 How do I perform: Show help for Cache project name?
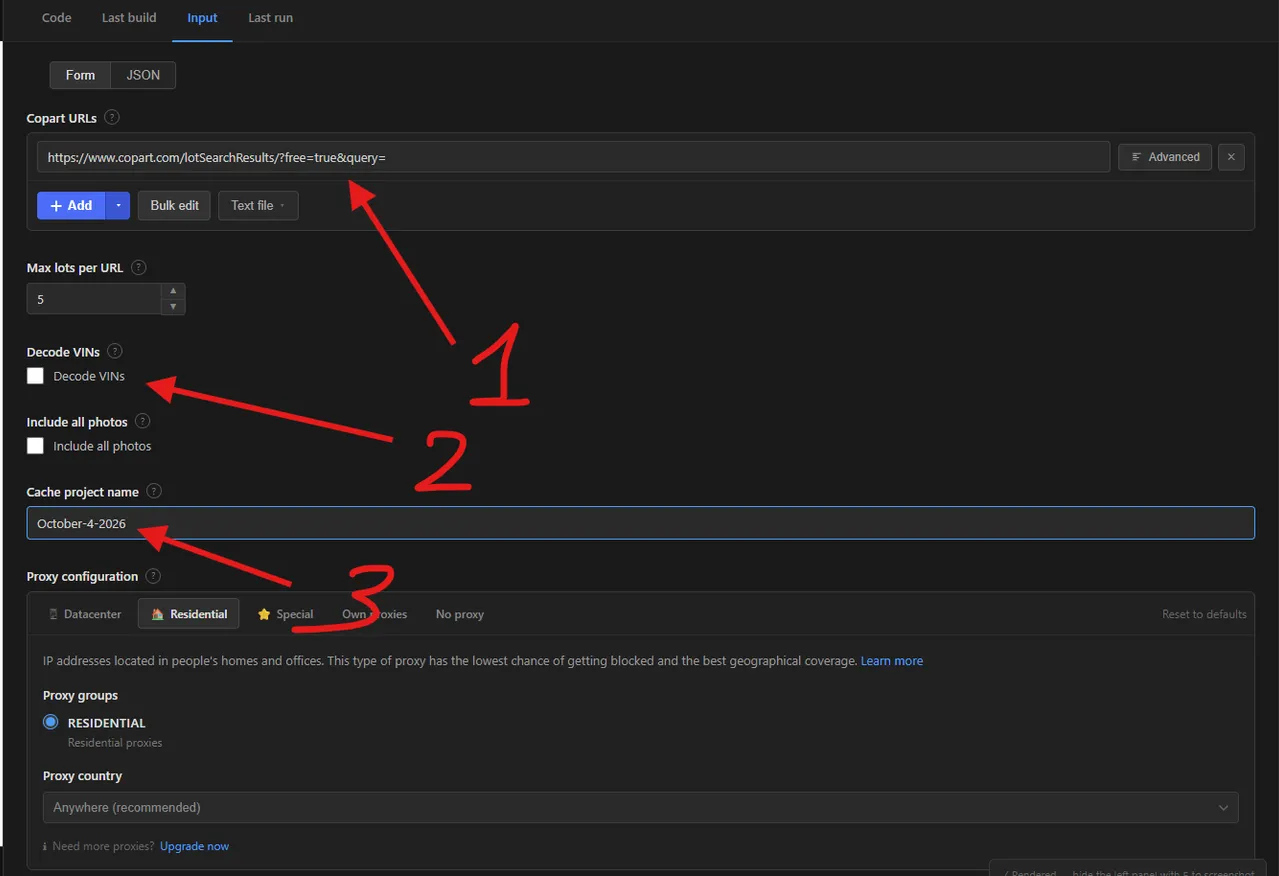tap(154, 491)
